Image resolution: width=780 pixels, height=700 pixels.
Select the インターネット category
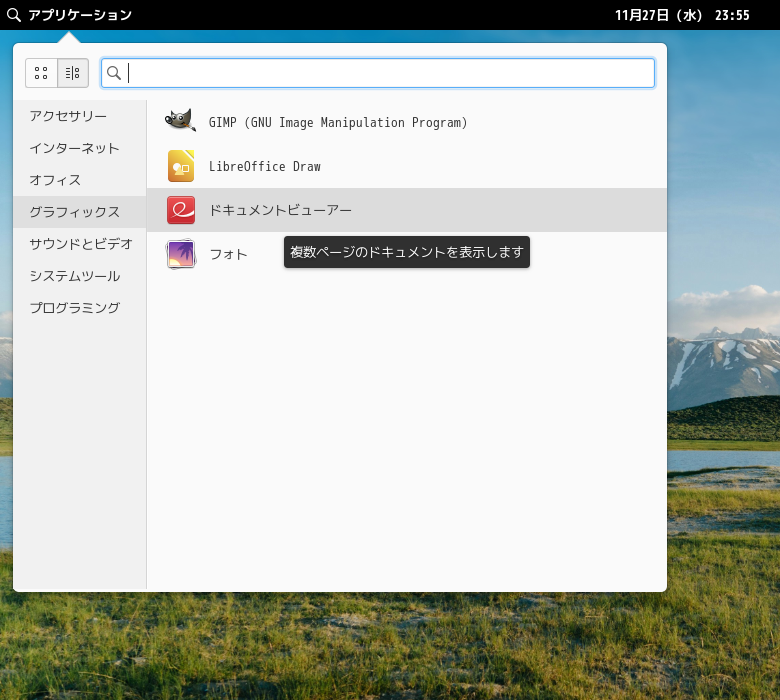74,148
